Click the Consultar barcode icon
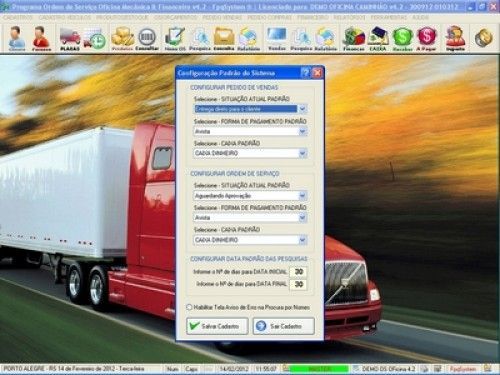Screen dimensions: 500x375 [147, 39]
